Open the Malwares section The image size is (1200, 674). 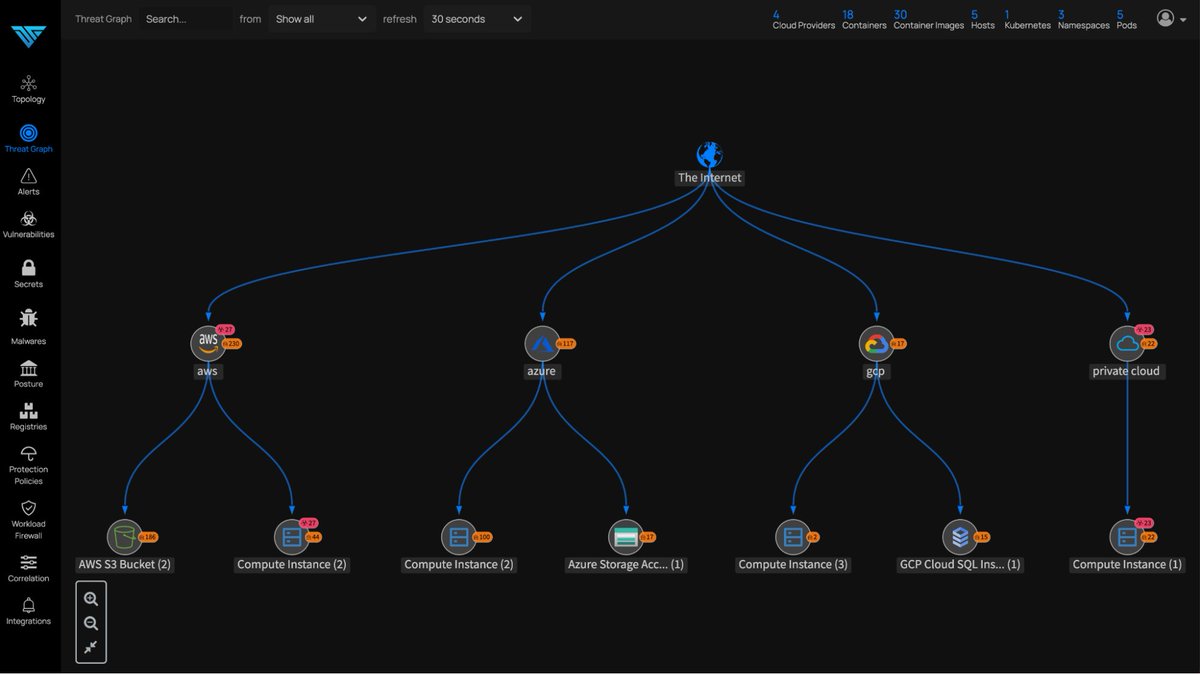28,328
